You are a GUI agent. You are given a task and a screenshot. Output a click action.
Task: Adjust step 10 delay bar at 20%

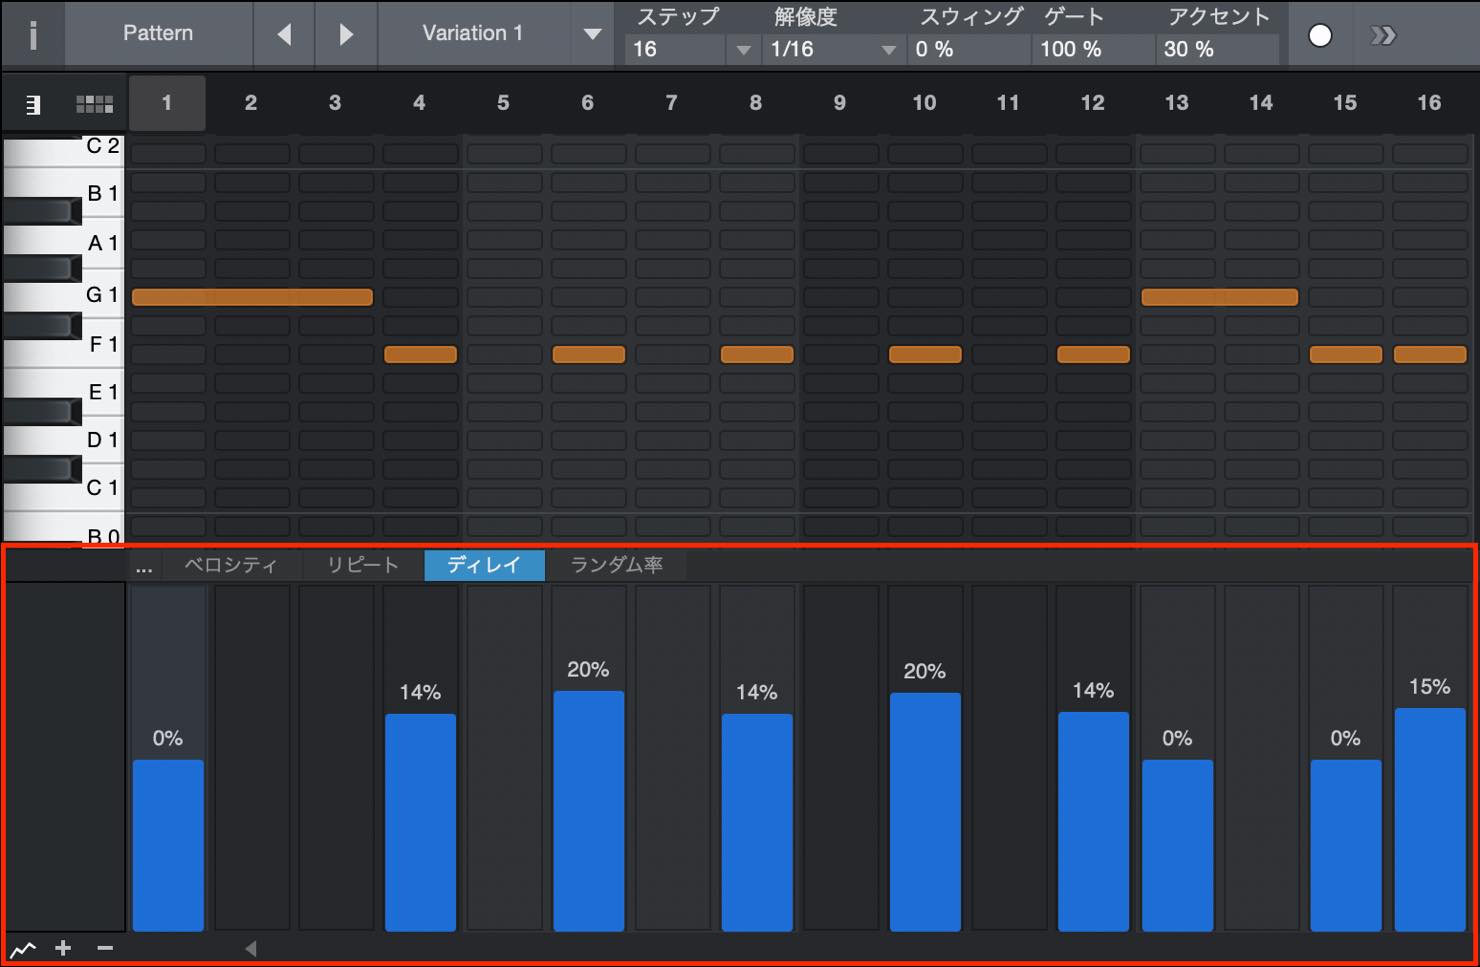925,812
